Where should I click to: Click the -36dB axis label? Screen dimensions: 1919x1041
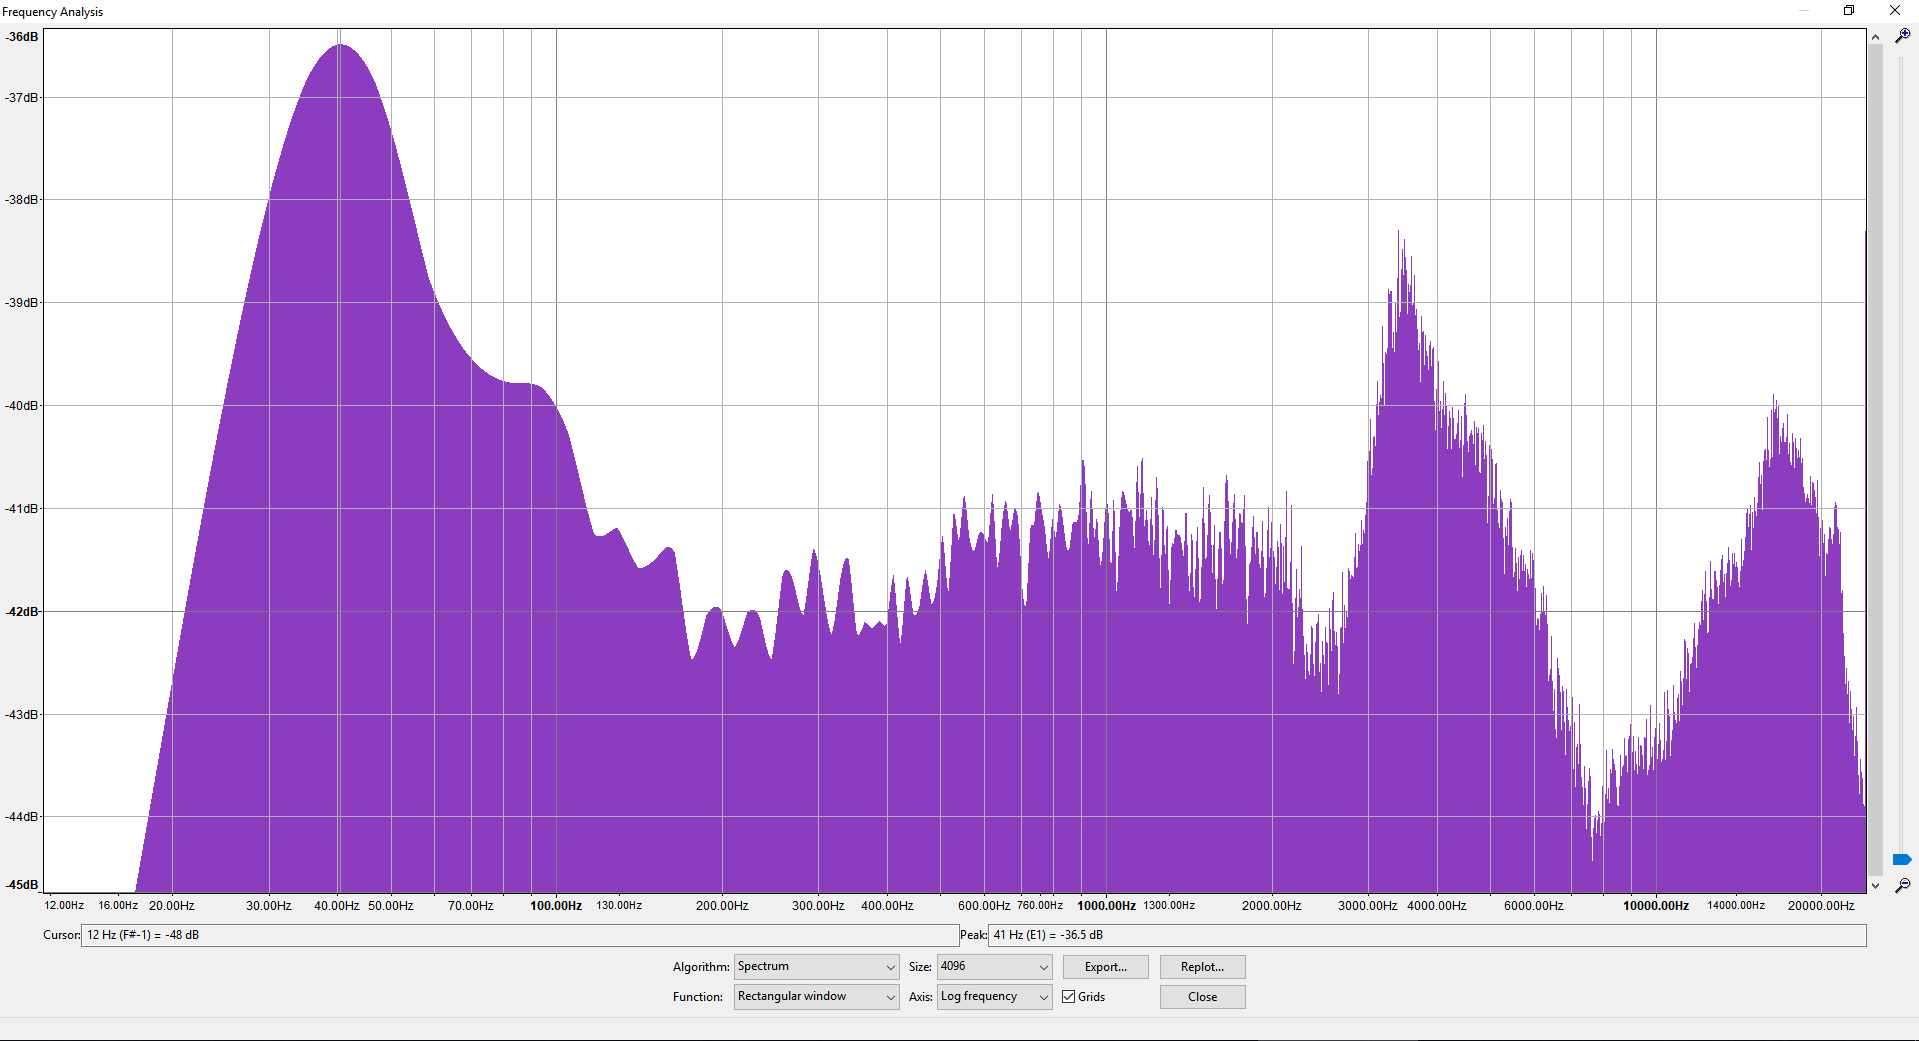tap(22, 37)
